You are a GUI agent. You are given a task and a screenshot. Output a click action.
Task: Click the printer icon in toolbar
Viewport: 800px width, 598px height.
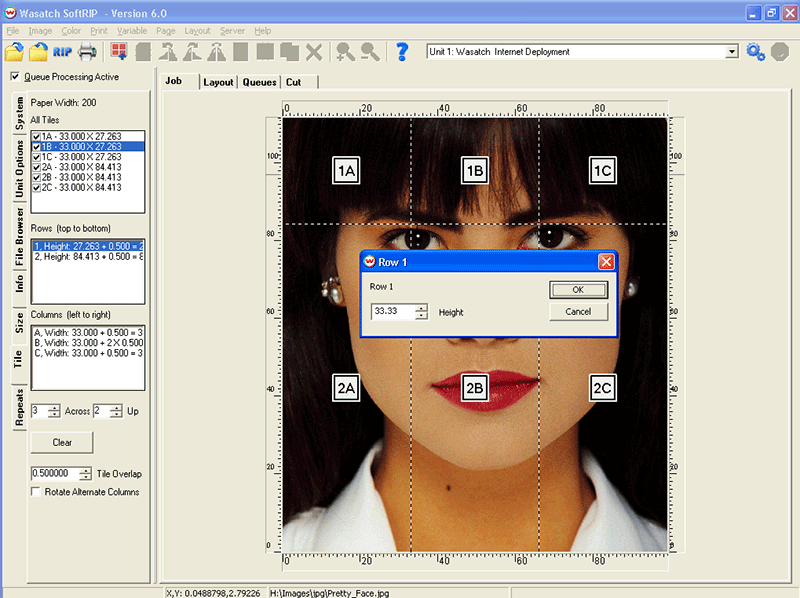[88, 51]
